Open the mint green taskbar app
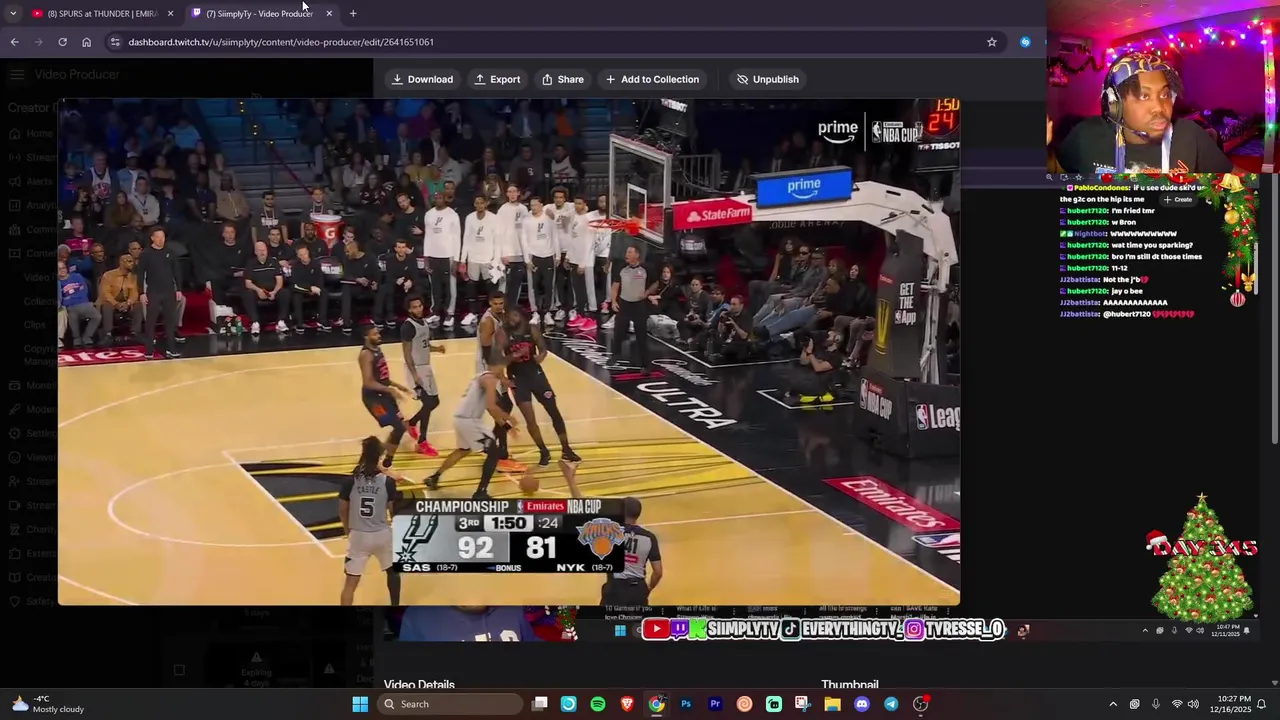Screen dimensions: 1280x720 click(774, 704)
